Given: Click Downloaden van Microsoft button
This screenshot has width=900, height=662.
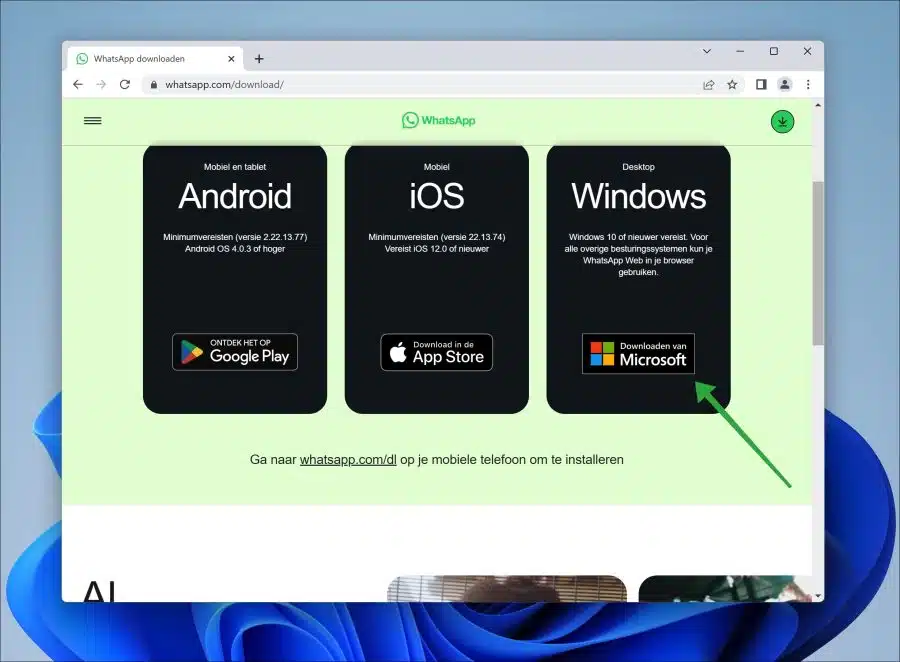Looking at the screenshot, I should [638, 354].
